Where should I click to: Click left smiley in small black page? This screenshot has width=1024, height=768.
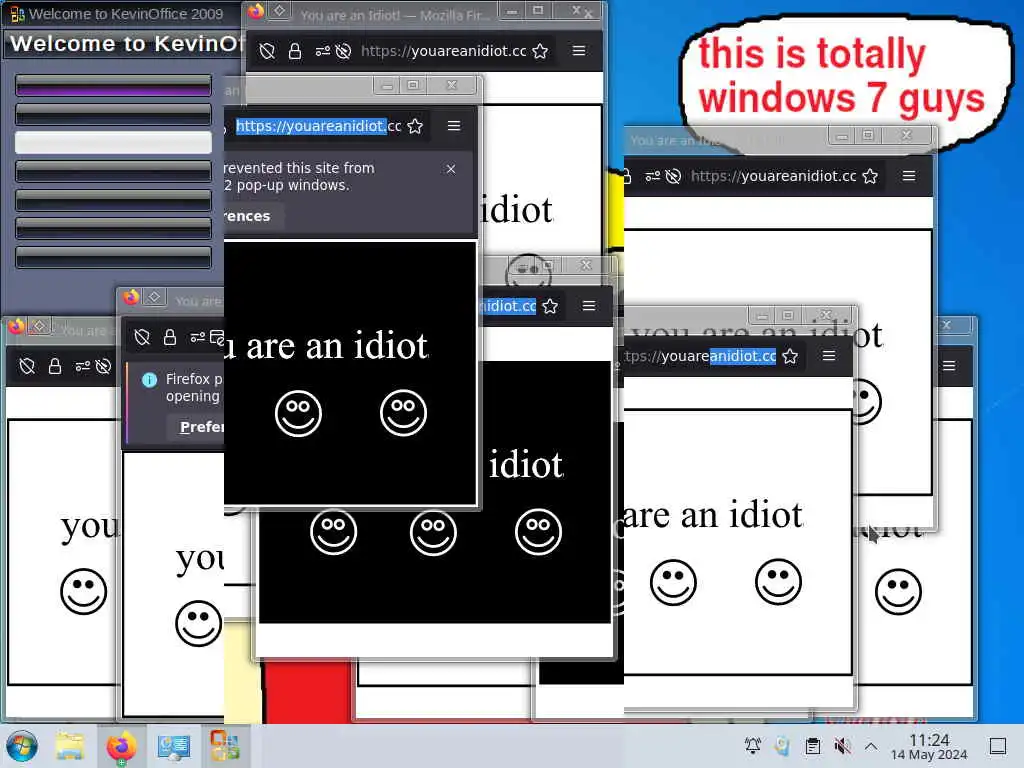tap(298, 413)
